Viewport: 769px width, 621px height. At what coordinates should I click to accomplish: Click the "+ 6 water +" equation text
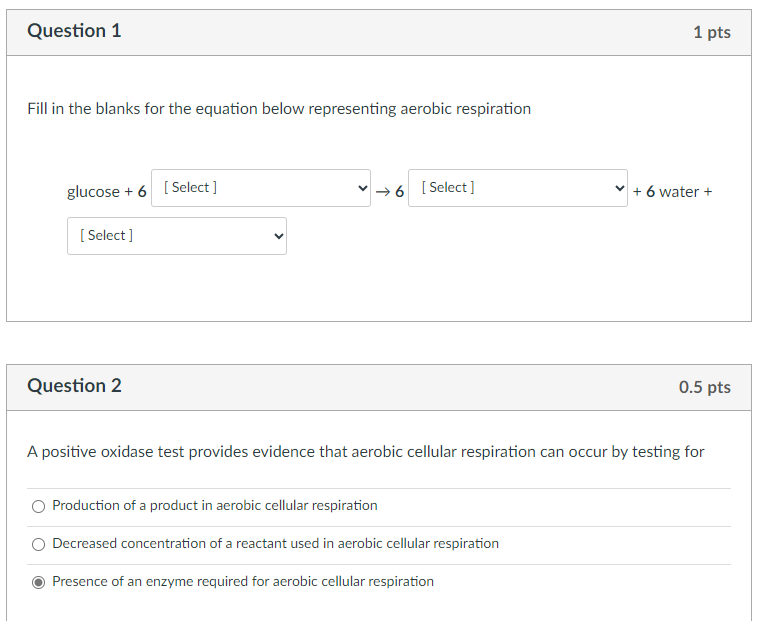pyautogui.click(x=672, y=191)
